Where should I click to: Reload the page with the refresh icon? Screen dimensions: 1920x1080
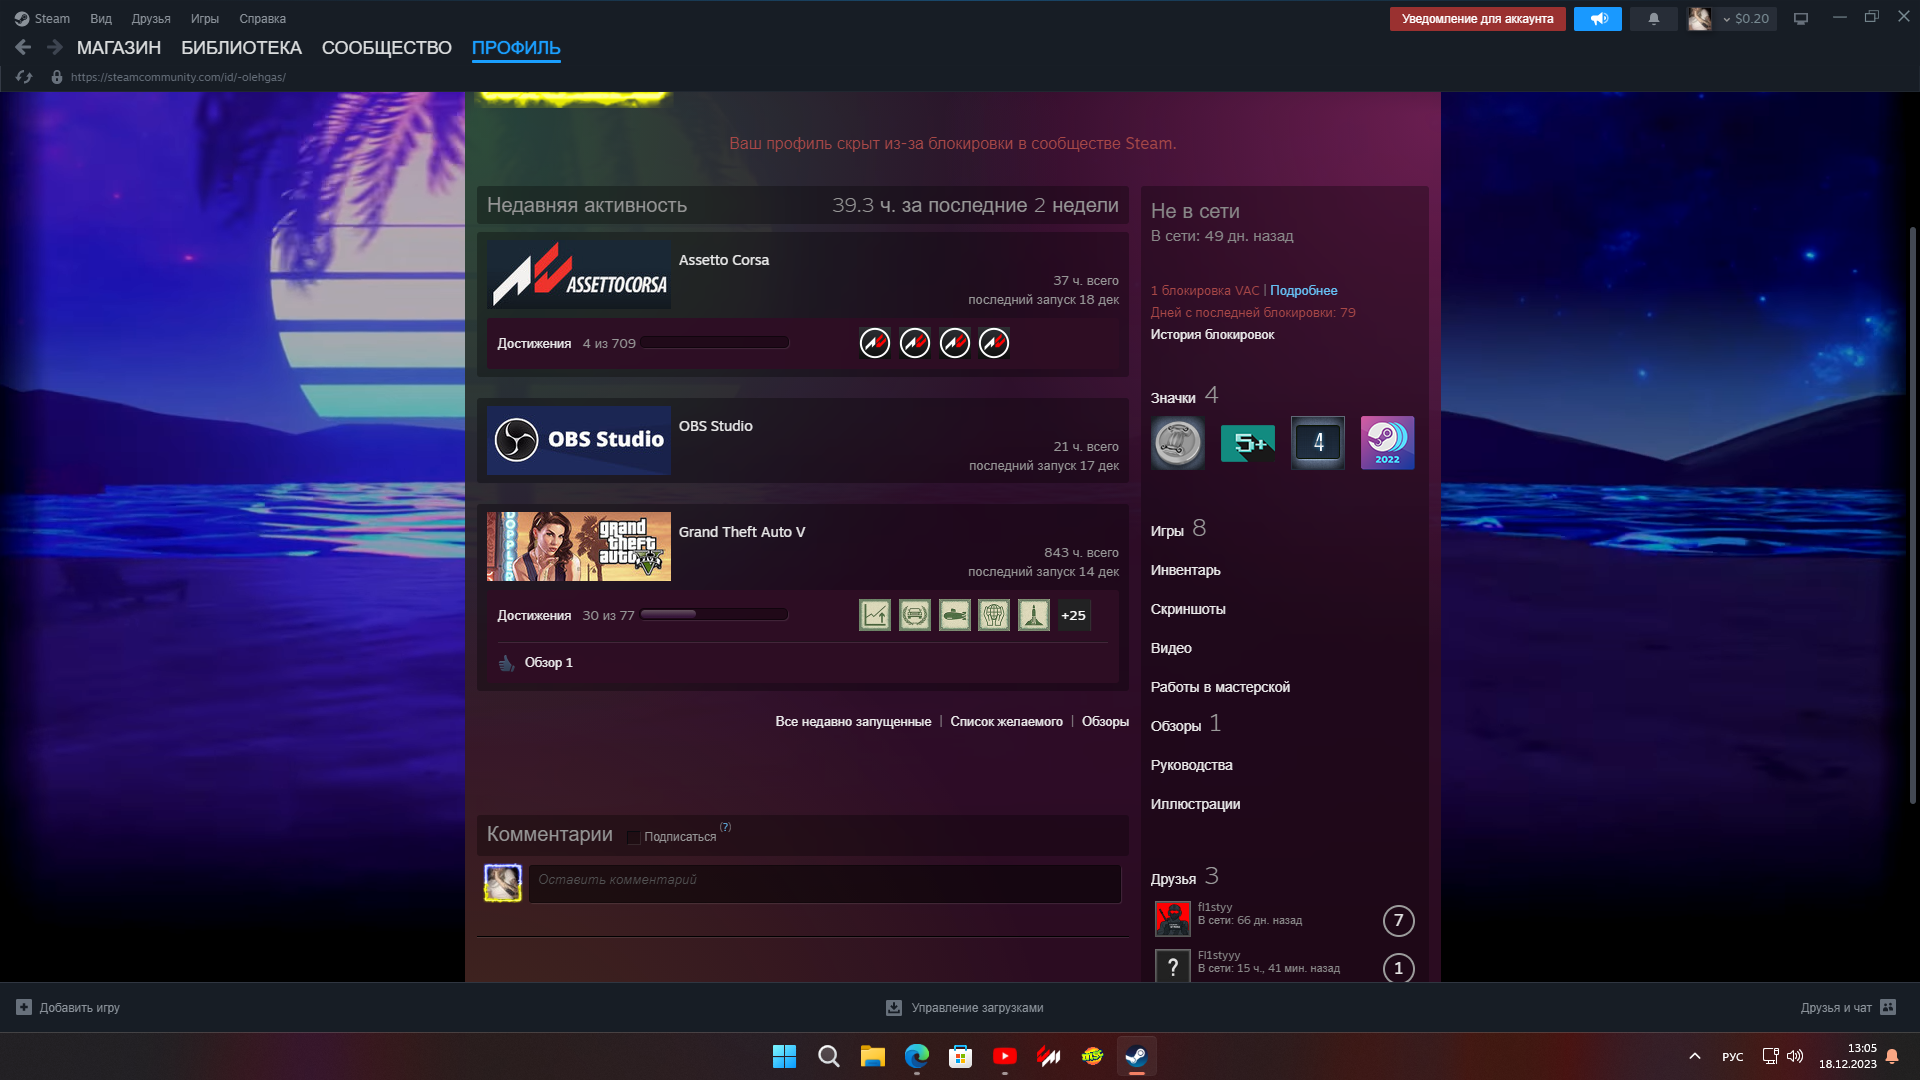(x=24, y=77)
